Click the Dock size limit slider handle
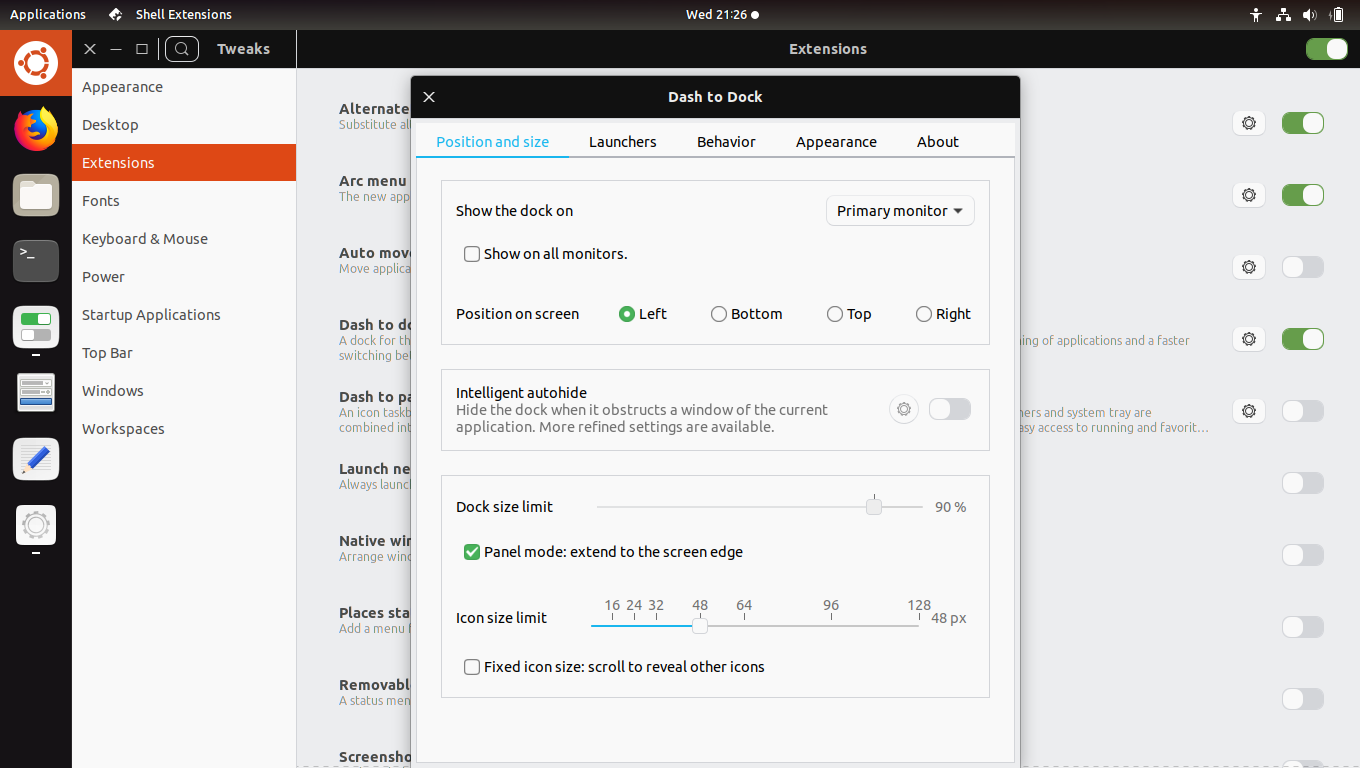The height and width of the screenshot is (768, 1360). (874, 507)
